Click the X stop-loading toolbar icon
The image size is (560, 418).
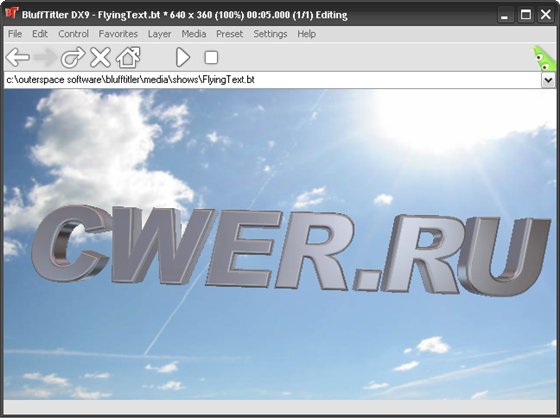(100, 58)
